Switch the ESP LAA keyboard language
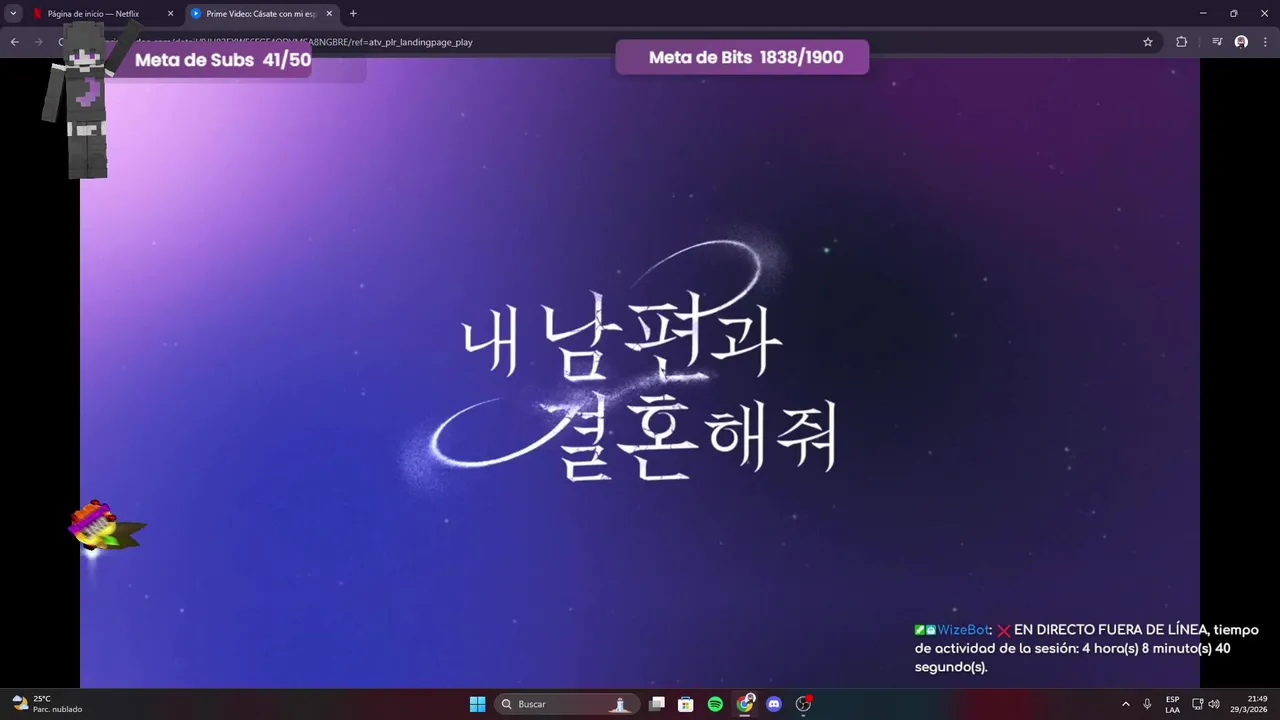This screenshot has height=720, width=1280. tap(1172, 704)
